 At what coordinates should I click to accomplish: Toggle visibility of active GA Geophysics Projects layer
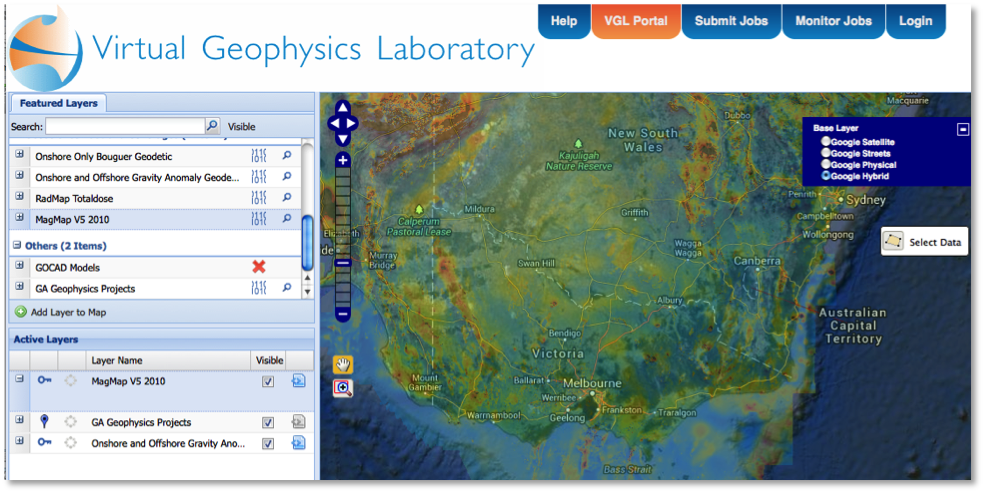coord(268,422)
